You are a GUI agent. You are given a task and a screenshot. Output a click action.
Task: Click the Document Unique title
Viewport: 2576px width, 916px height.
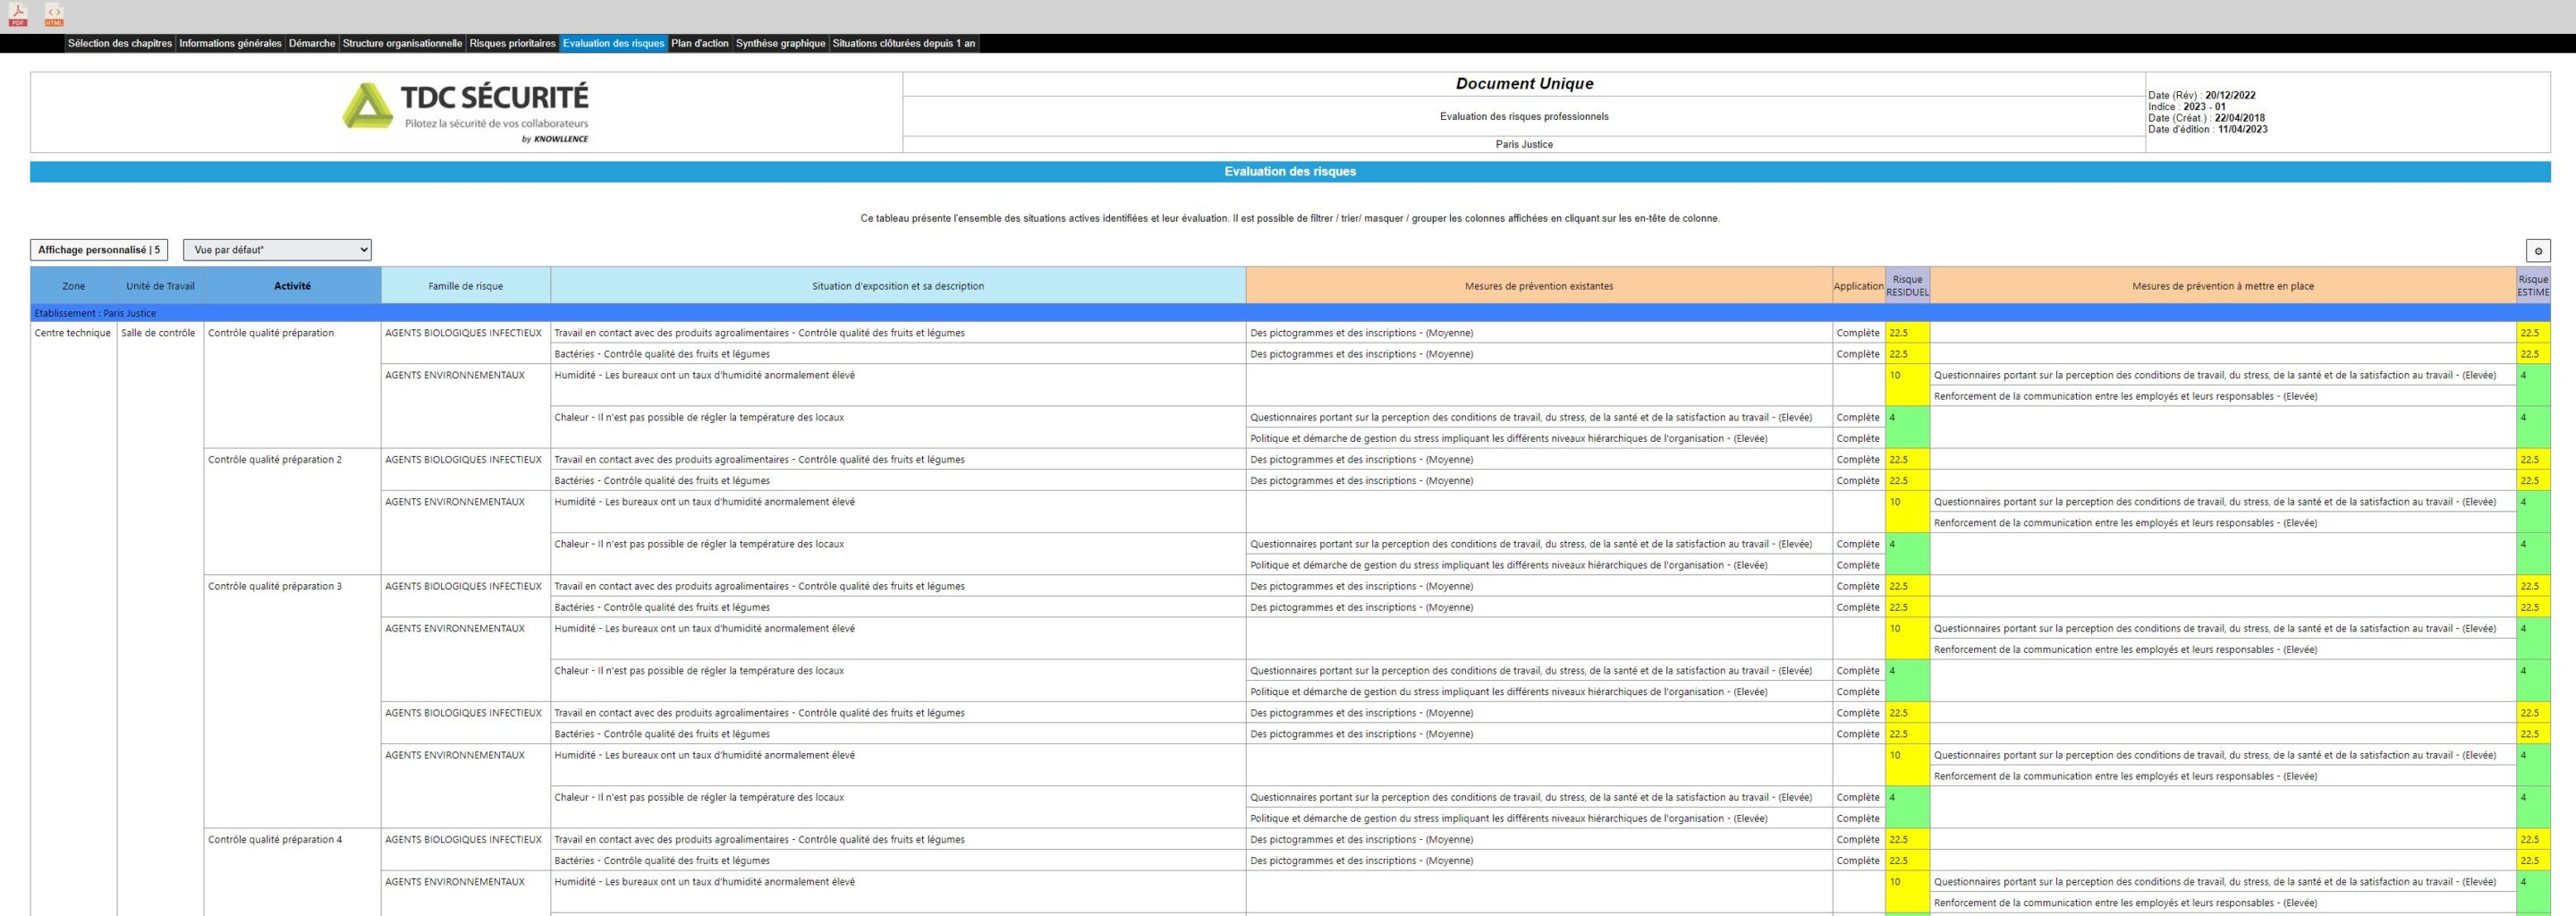point(1524,84)
